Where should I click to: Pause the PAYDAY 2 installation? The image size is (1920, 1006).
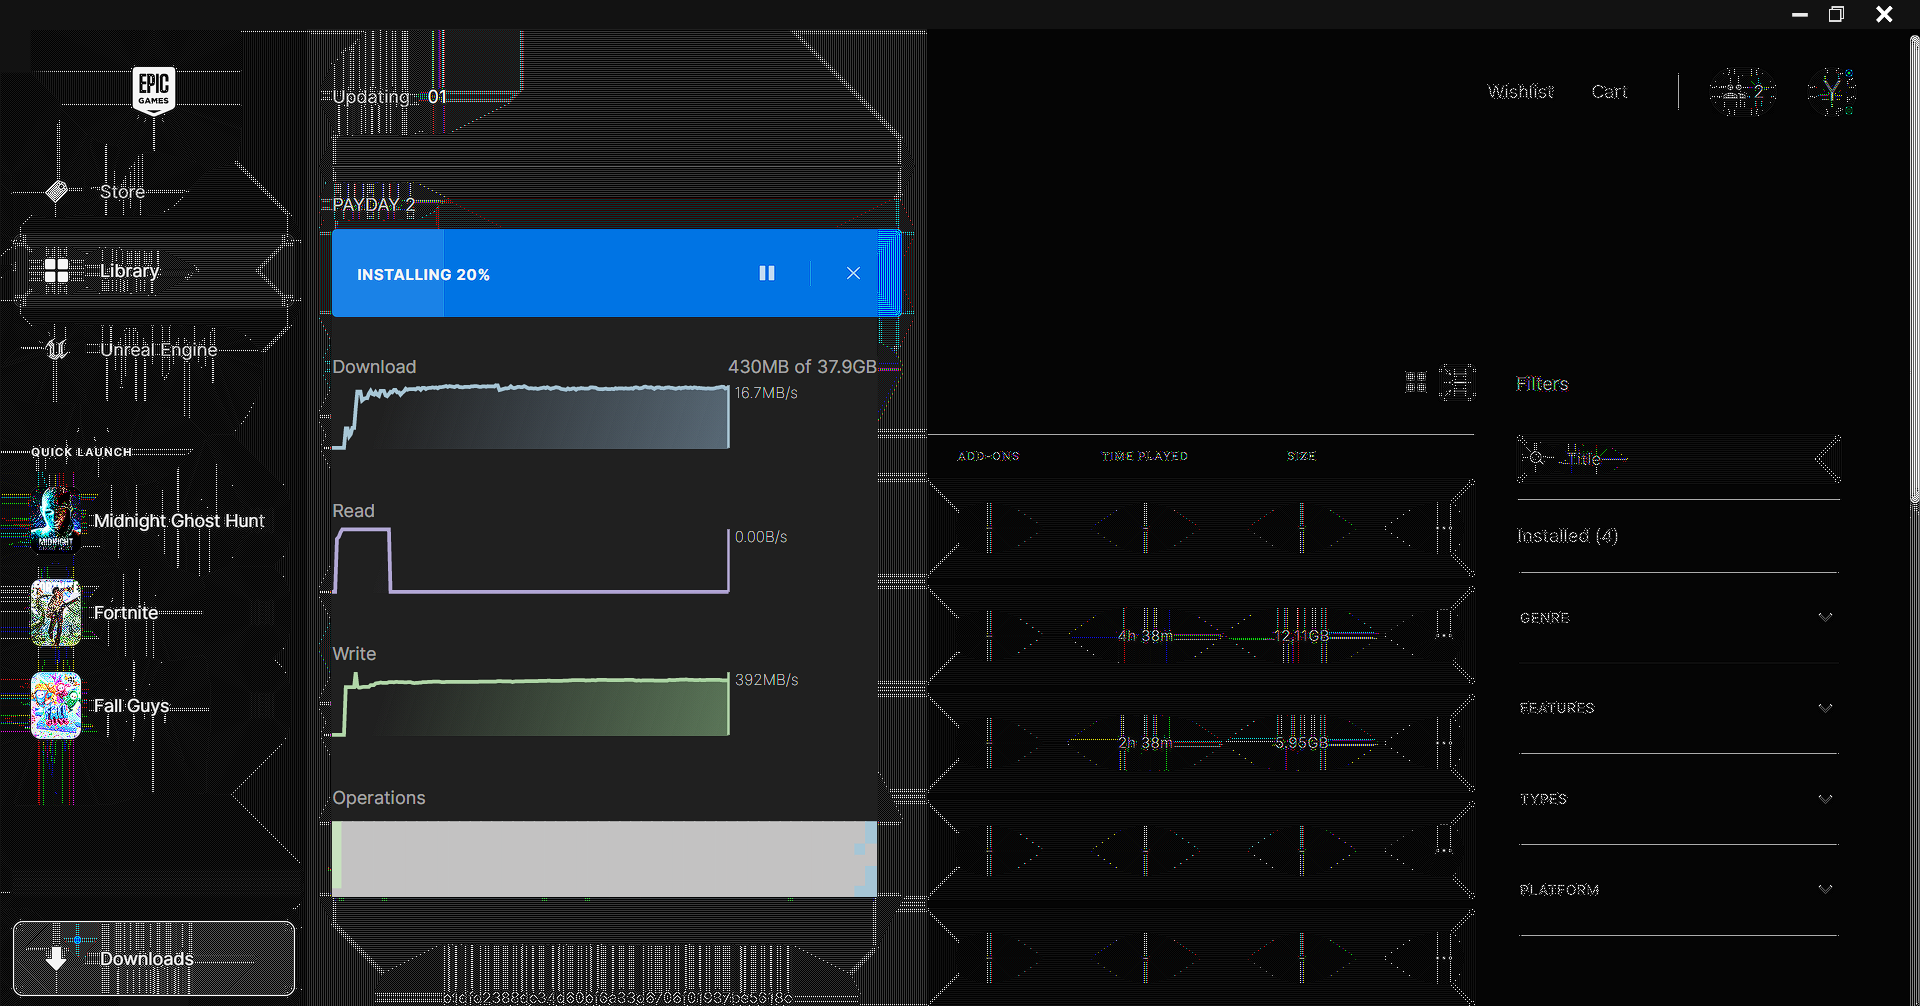tap(766, 273)
